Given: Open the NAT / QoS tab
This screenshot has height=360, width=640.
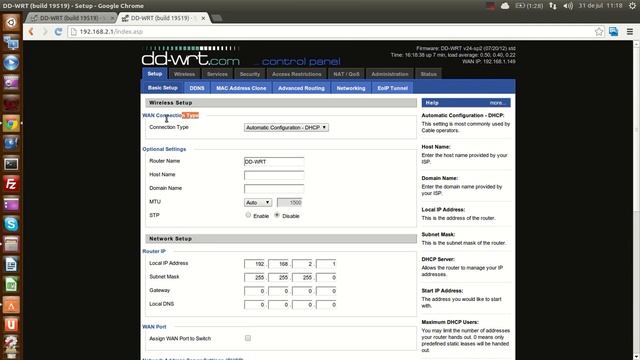Looking at the screenshot, I should click(x=346, y=74).
